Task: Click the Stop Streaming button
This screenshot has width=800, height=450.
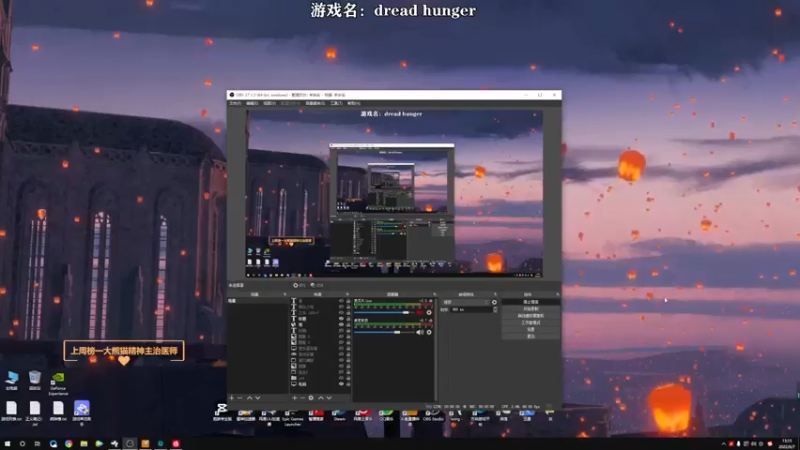Action: tap(531, 302)
